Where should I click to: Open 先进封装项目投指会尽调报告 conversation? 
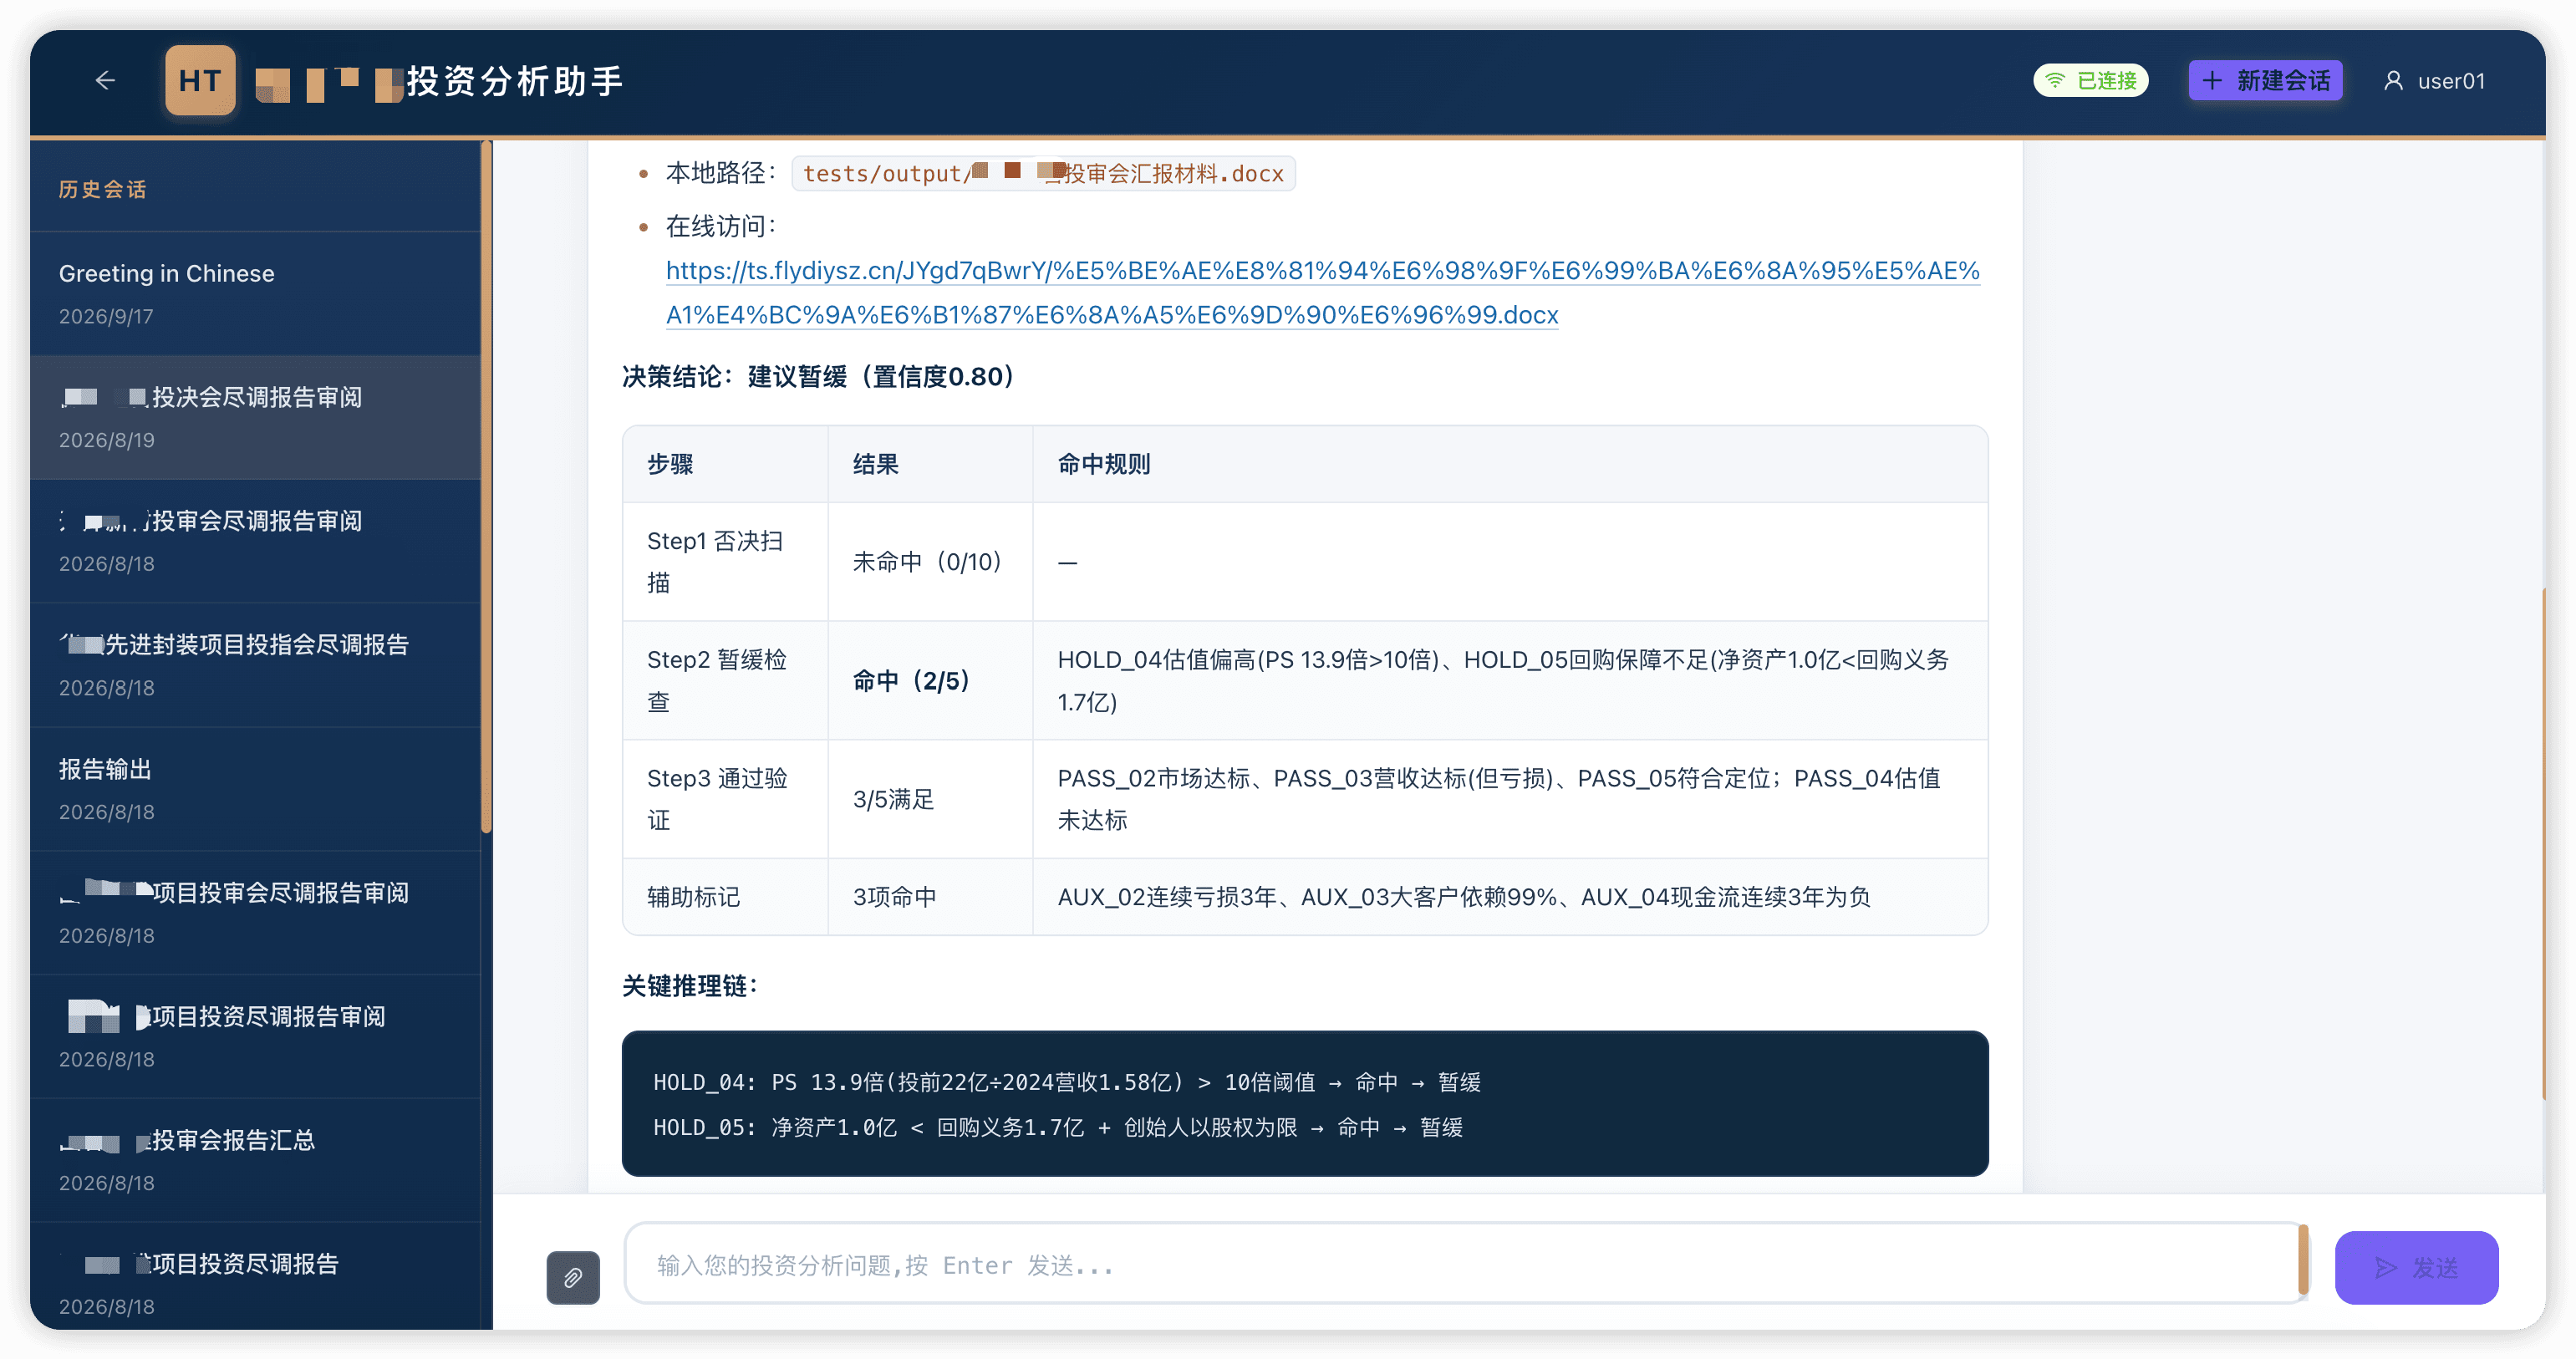point(256,666)
